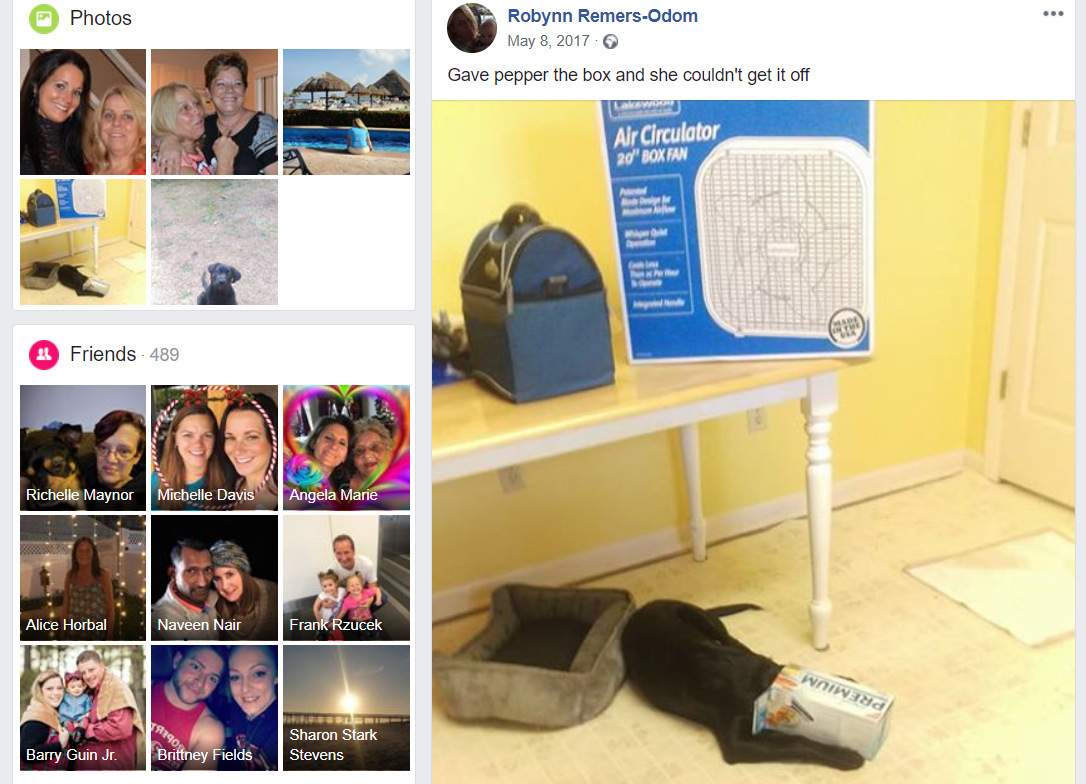
Task: Open friend Frank Rzucek's profile
Action: coord(346,578)
